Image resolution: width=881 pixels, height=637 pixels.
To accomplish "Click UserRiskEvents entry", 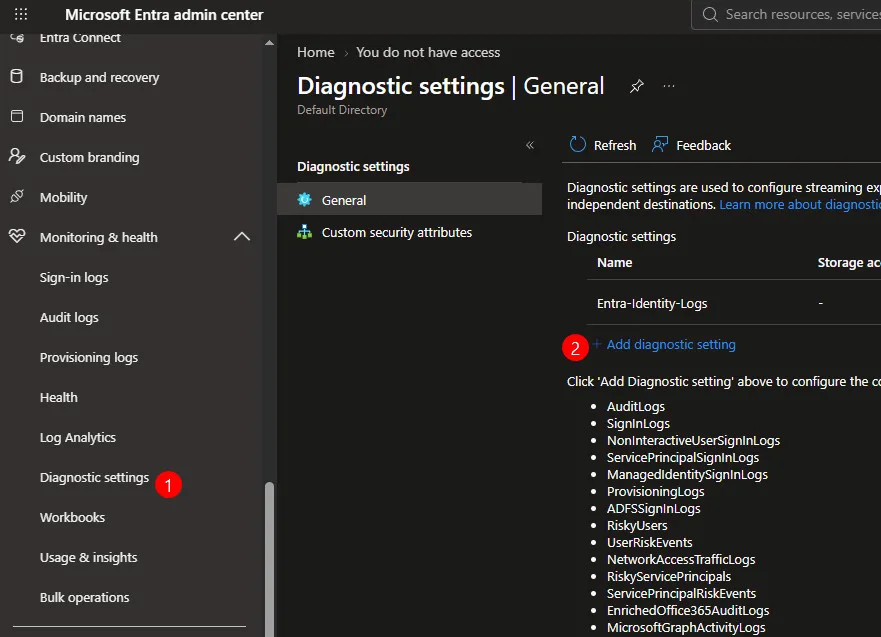I will pyautogui.click(x=650, y=543).
